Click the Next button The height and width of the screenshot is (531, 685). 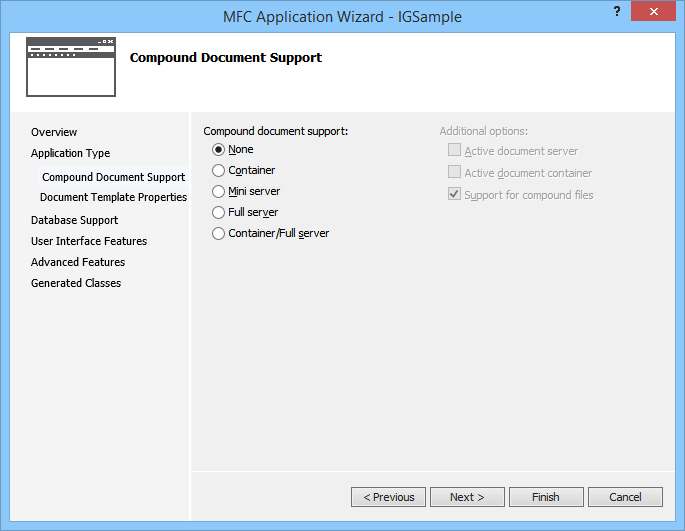point(467,497)
